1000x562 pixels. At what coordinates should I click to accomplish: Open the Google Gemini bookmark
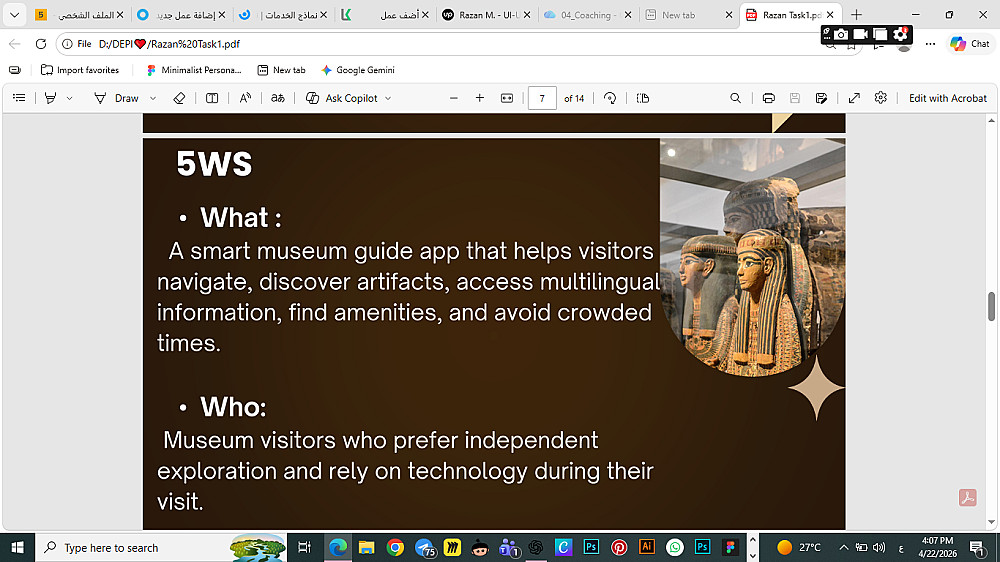coord(358,70)
